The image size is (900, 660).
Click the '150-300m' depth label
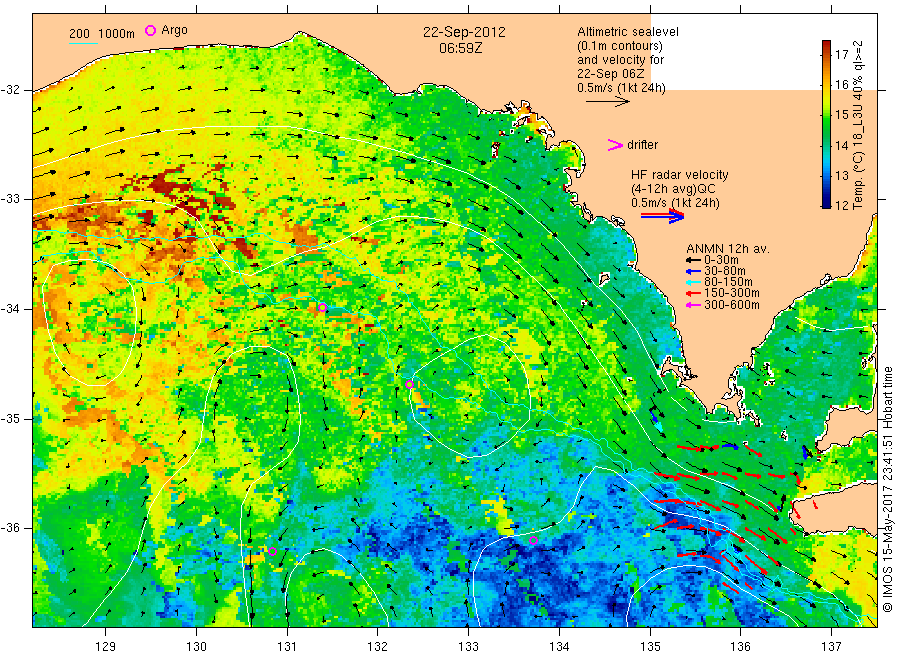point(732,293)
